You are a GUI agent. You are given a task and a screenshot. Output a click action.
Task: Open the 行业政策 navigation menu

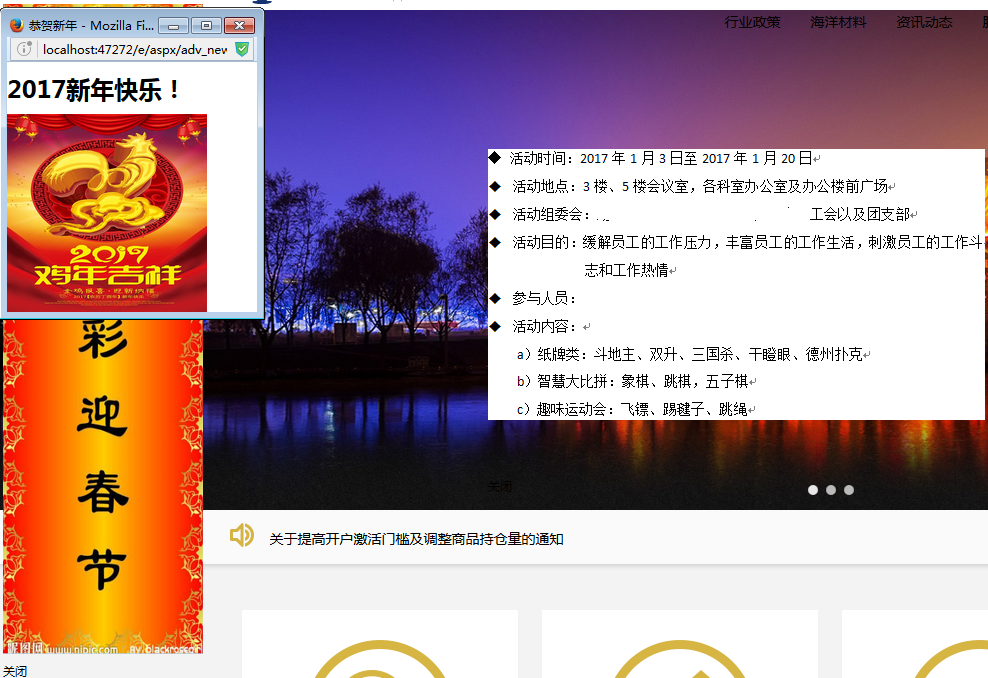click(752, 22)
